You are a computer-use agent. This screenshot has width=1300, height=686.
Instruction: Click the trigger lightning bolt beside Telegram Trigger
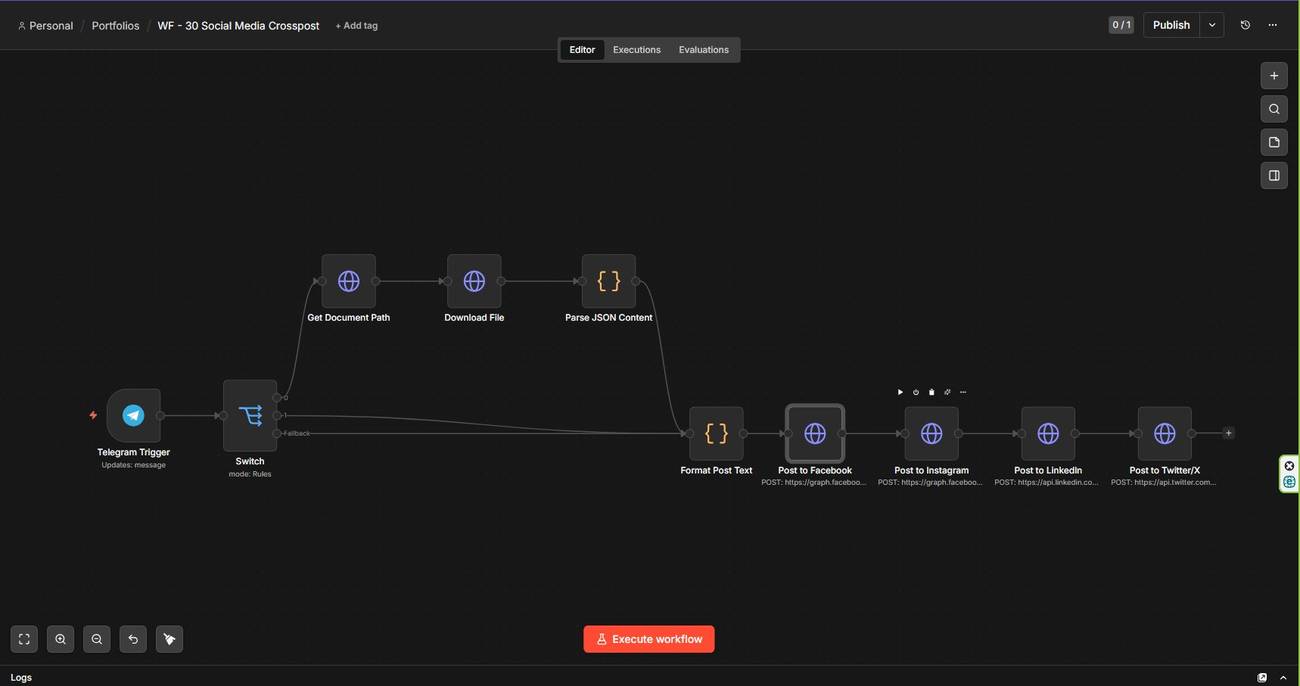pyautogui.click(x=93, y=415)
